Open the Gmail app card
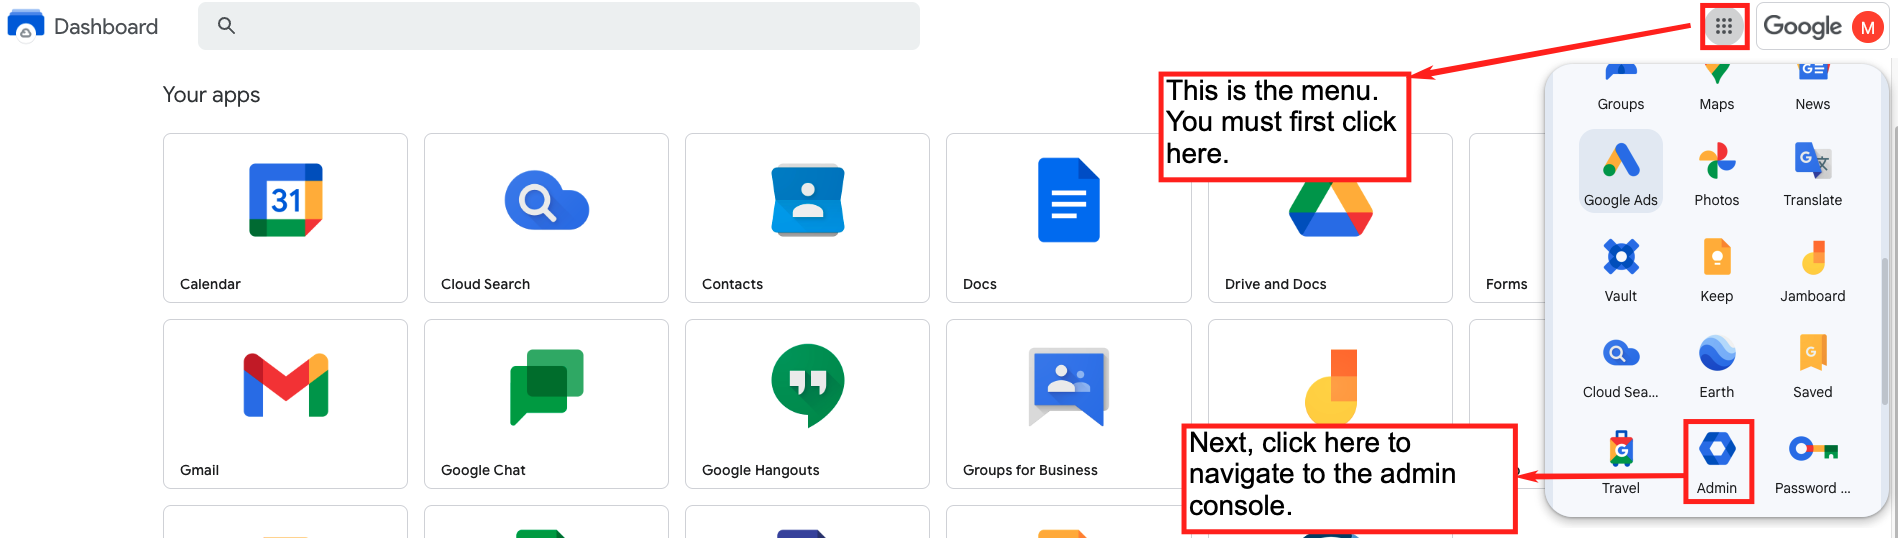The width and height of the screenshot is (1898, 538). (x=285, y=403)
